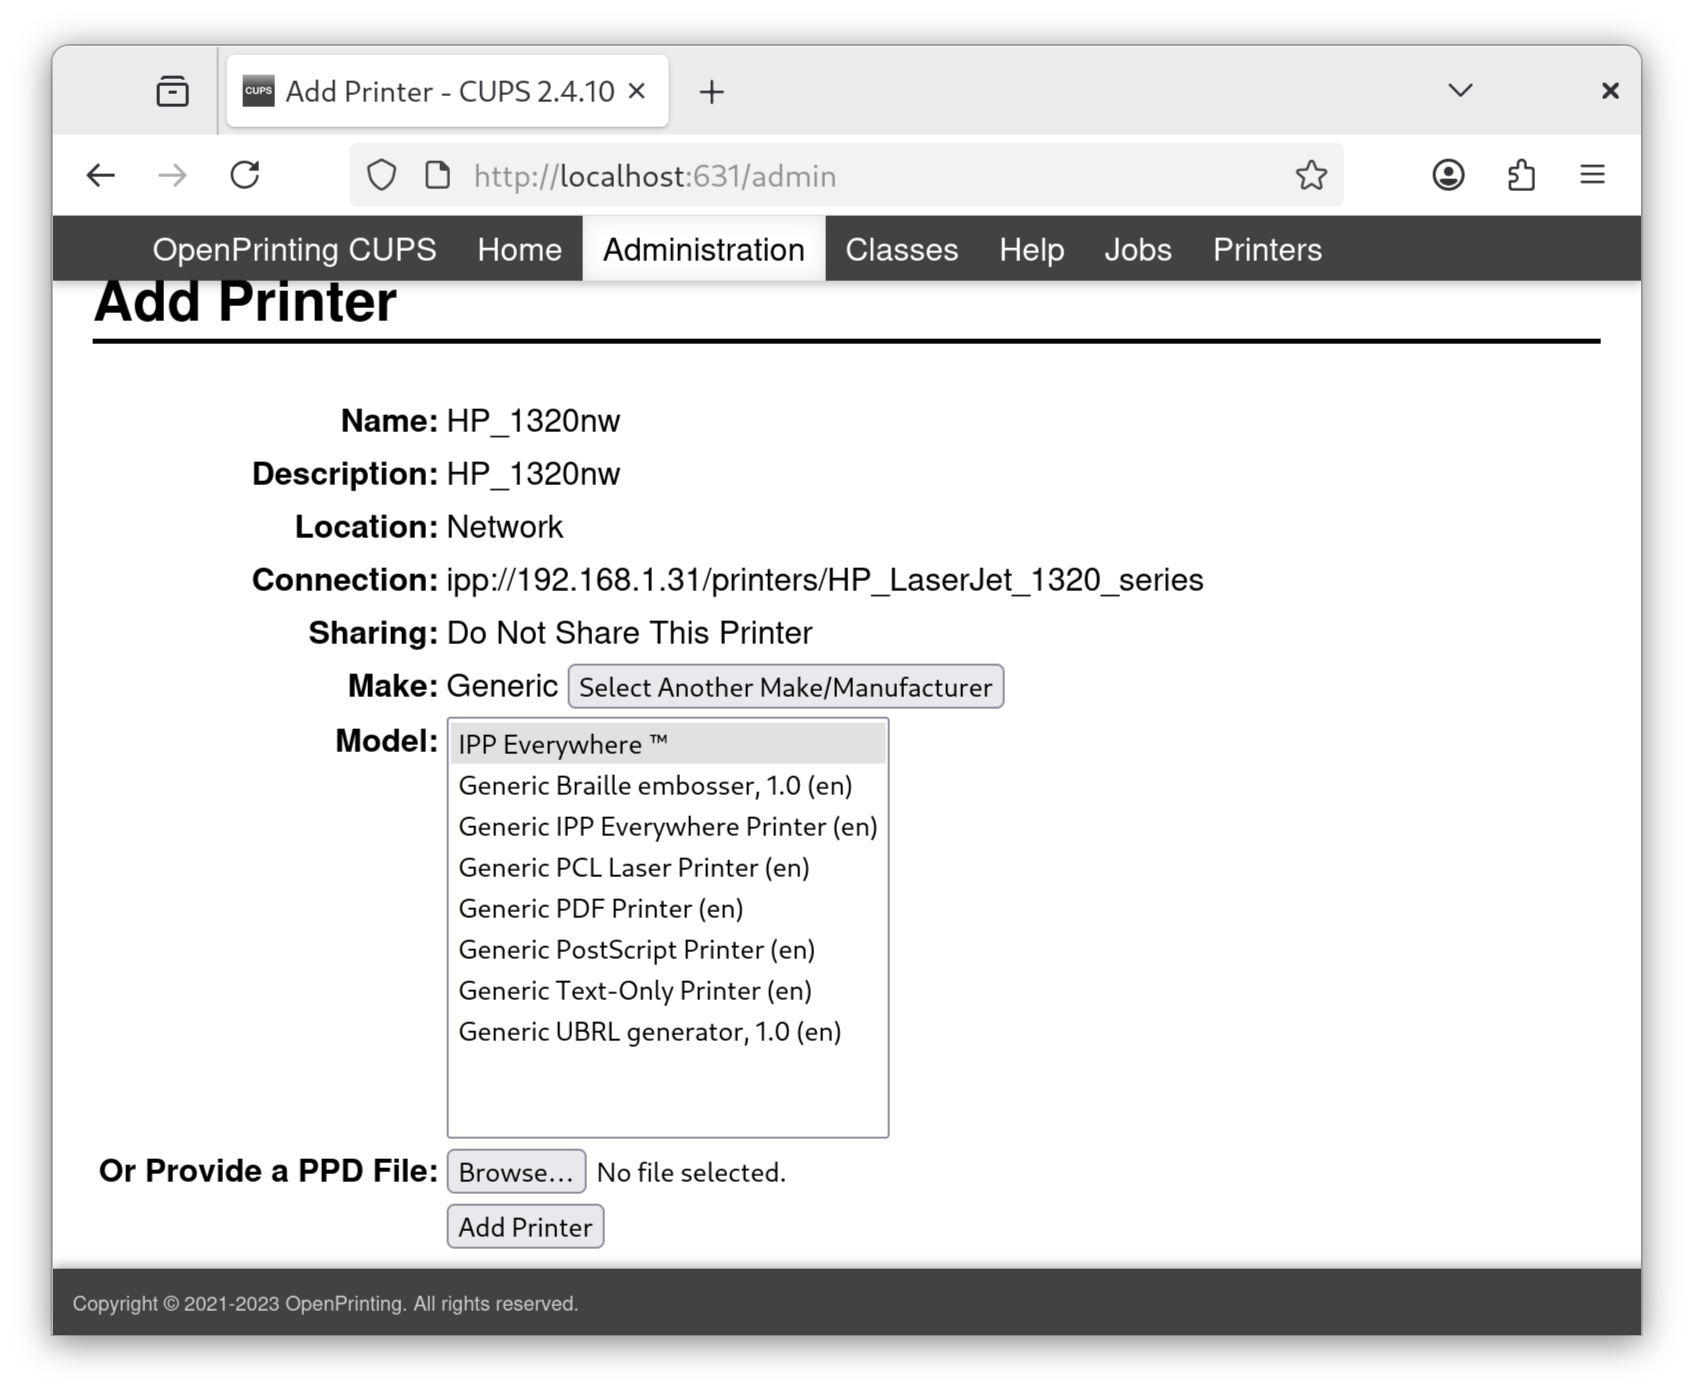This screenshot has height=1392, width=1692.
Task: Choose Generic PostScript Printer model
Action: click(x=636, y=950)
